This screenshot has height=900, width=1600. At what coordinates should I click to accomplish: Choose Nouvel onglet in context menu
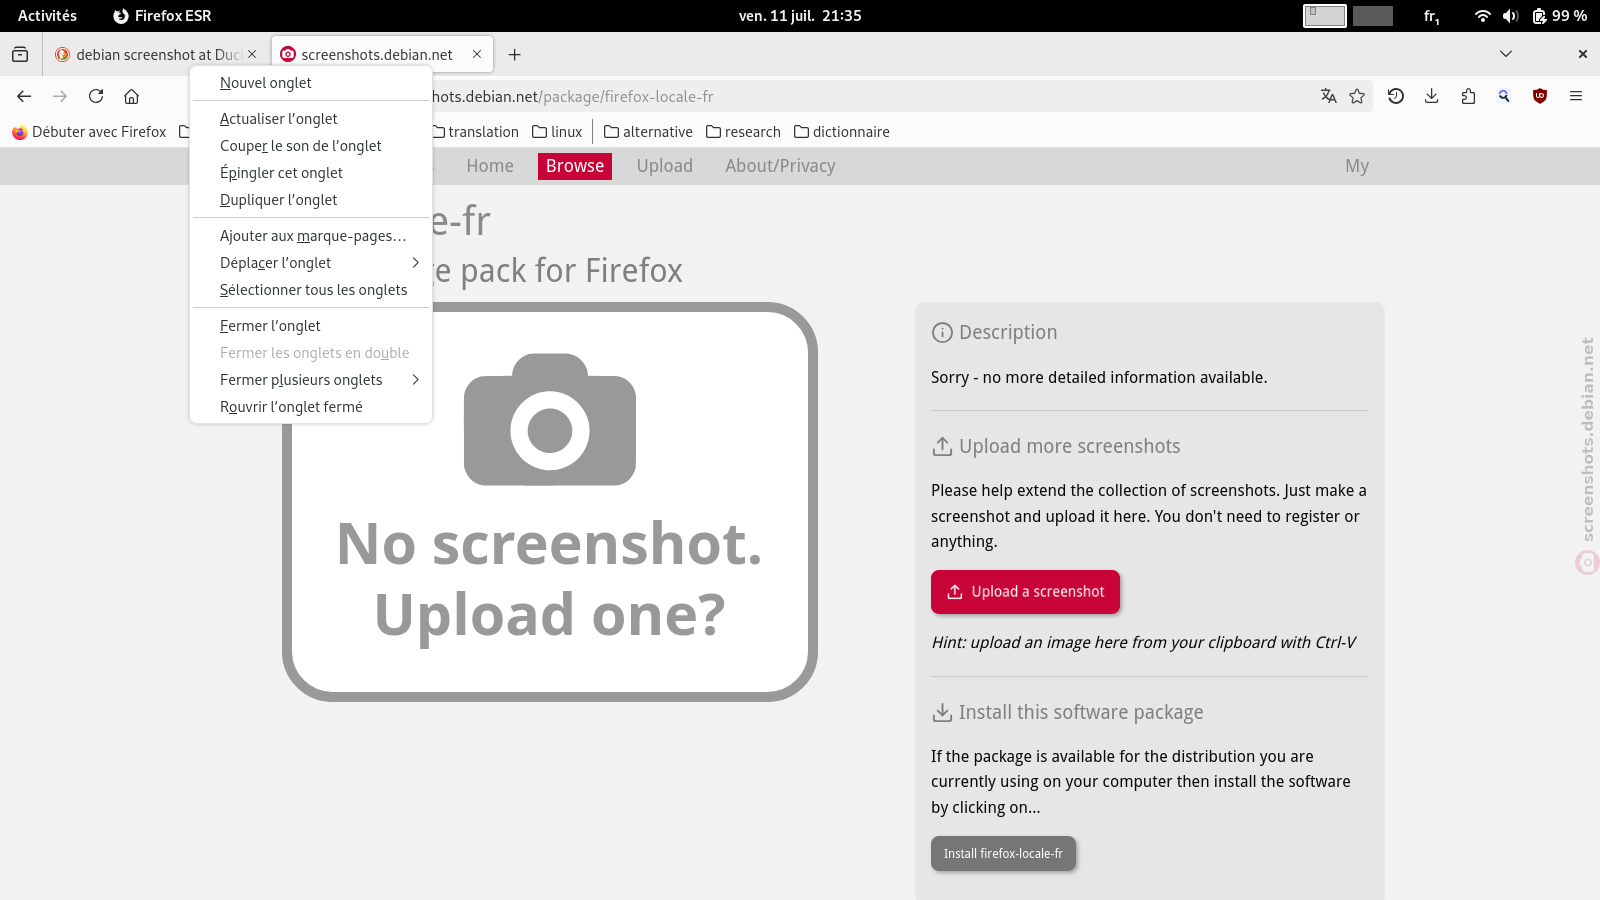(311, 83)
